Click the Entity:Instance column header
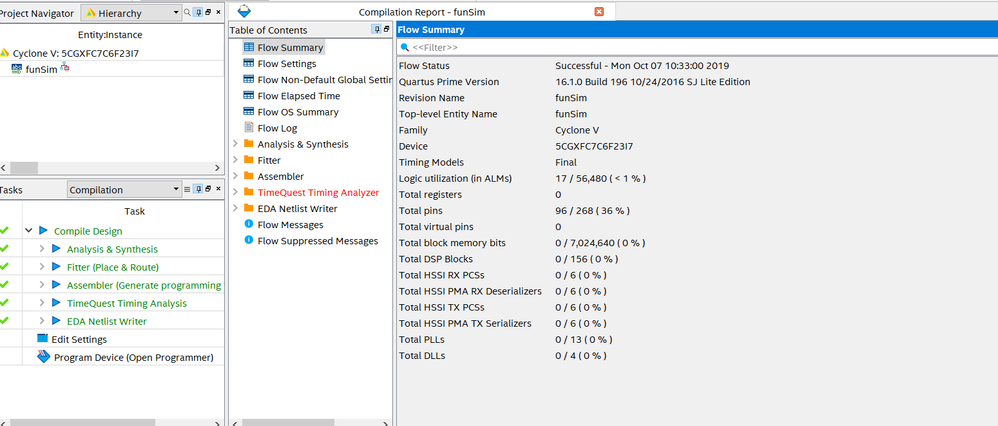Viewport: 998px width, 426px height. point(109,34)
